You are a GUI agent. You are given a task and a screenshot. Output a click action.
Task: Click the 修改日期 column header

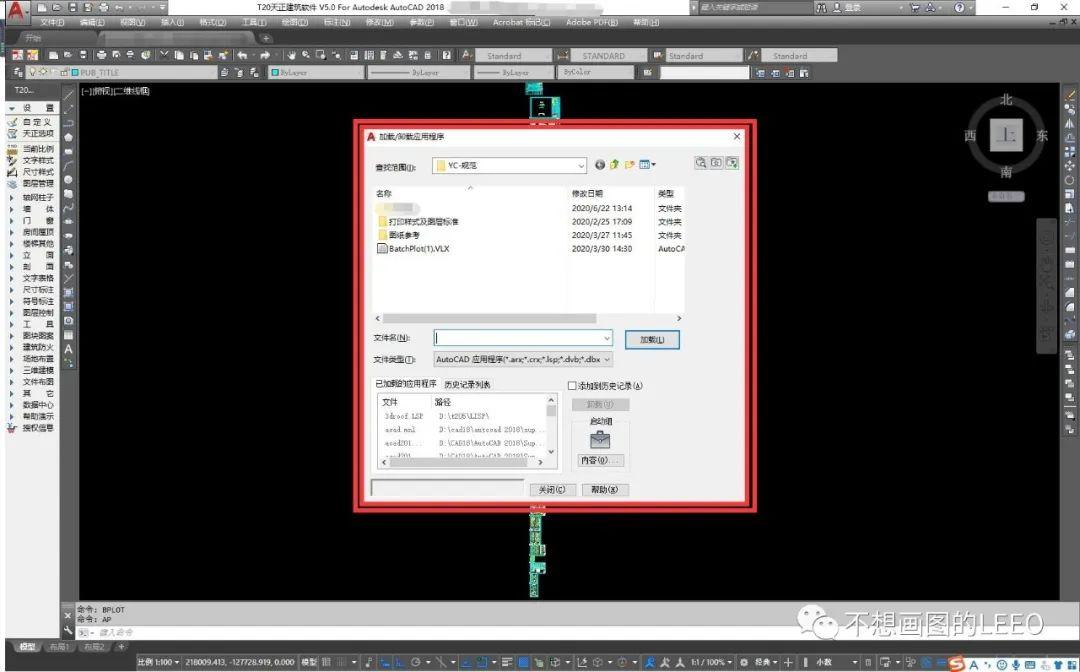pyautogui.click(x=587, y=193)
